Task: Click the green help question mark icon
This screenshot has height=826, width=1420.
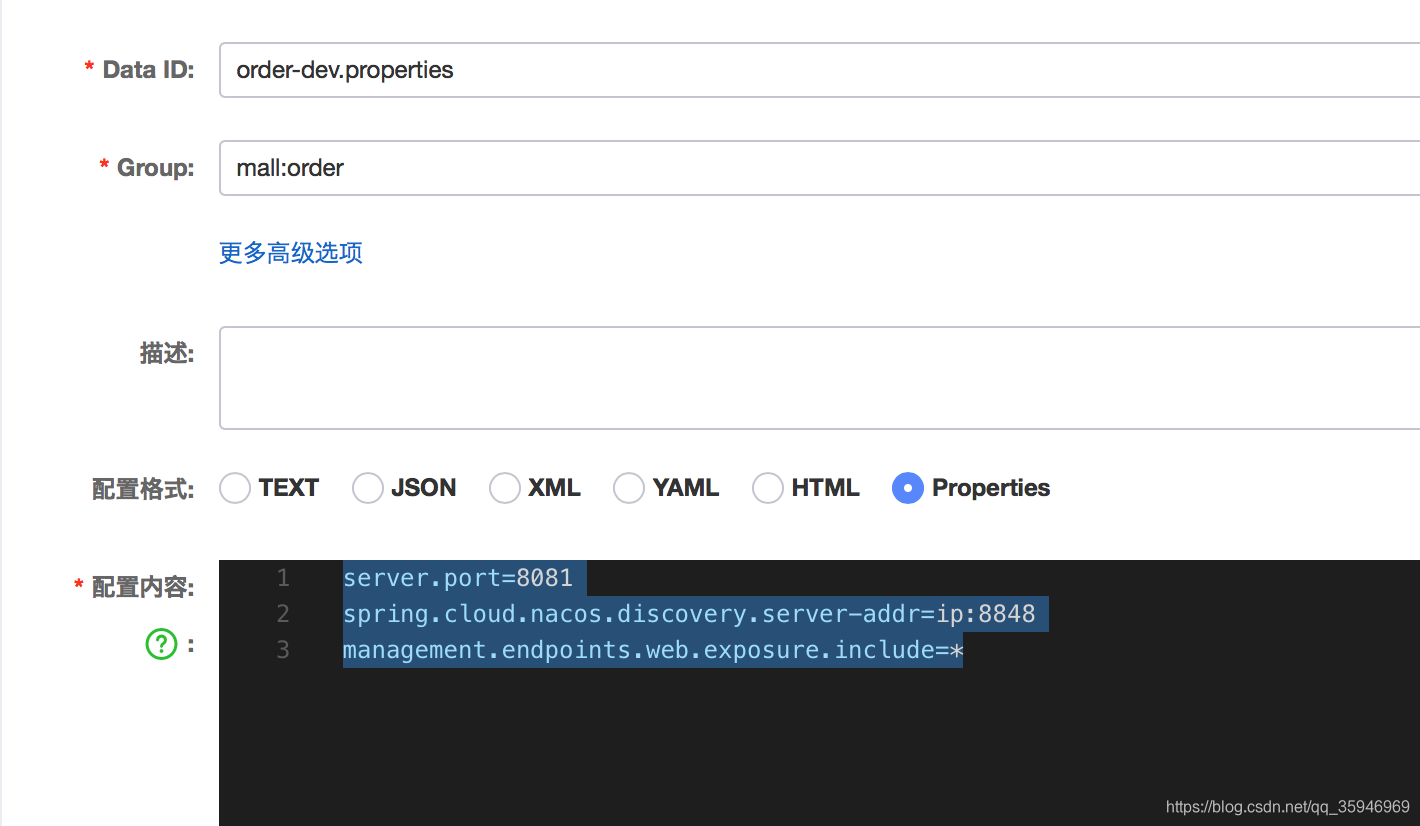Action: point(161,645)
